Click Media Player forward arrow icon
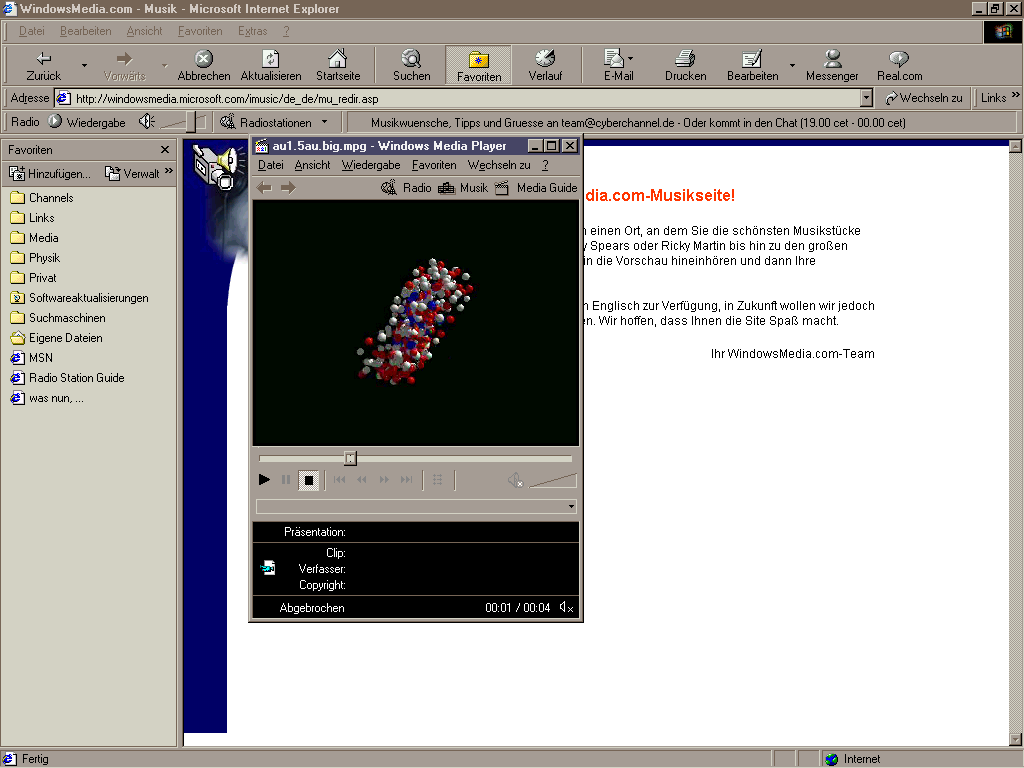 click(288, 188)
